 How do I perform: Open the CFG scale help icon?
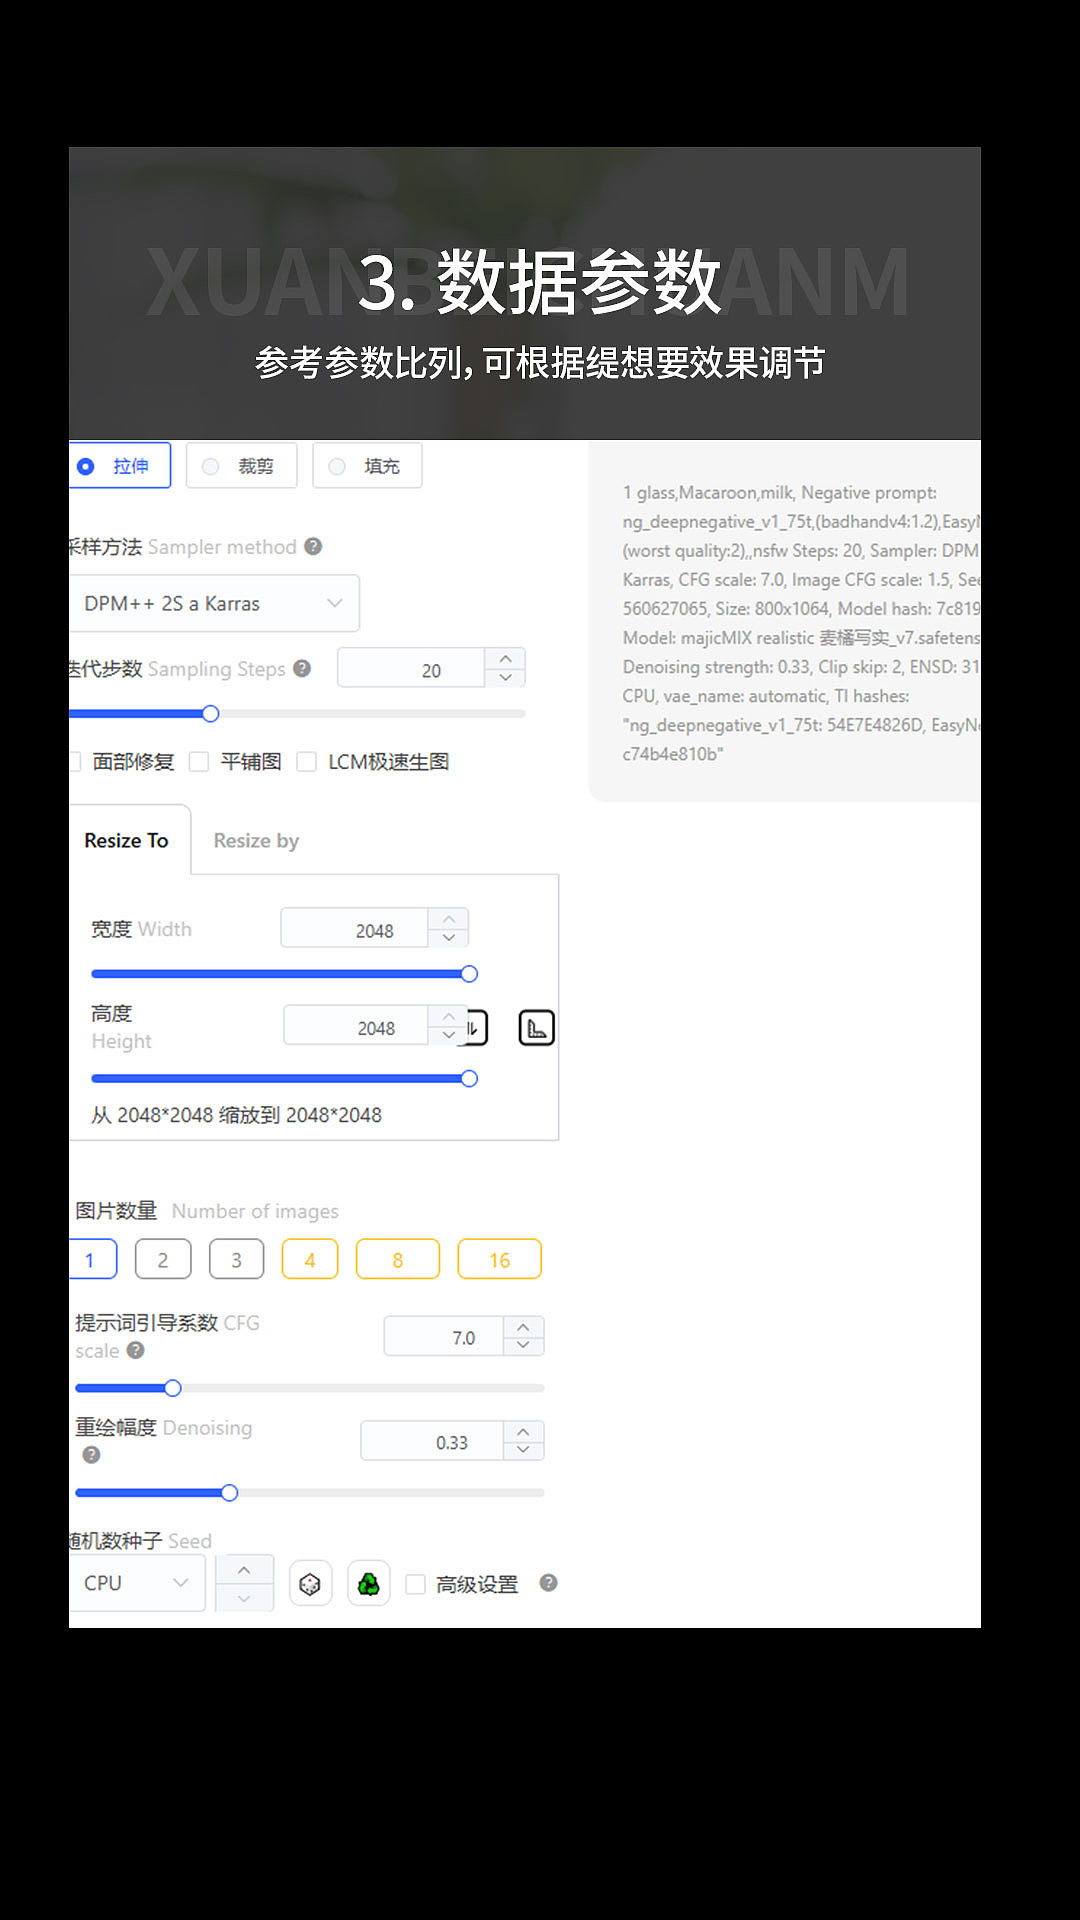[136, 1350]
